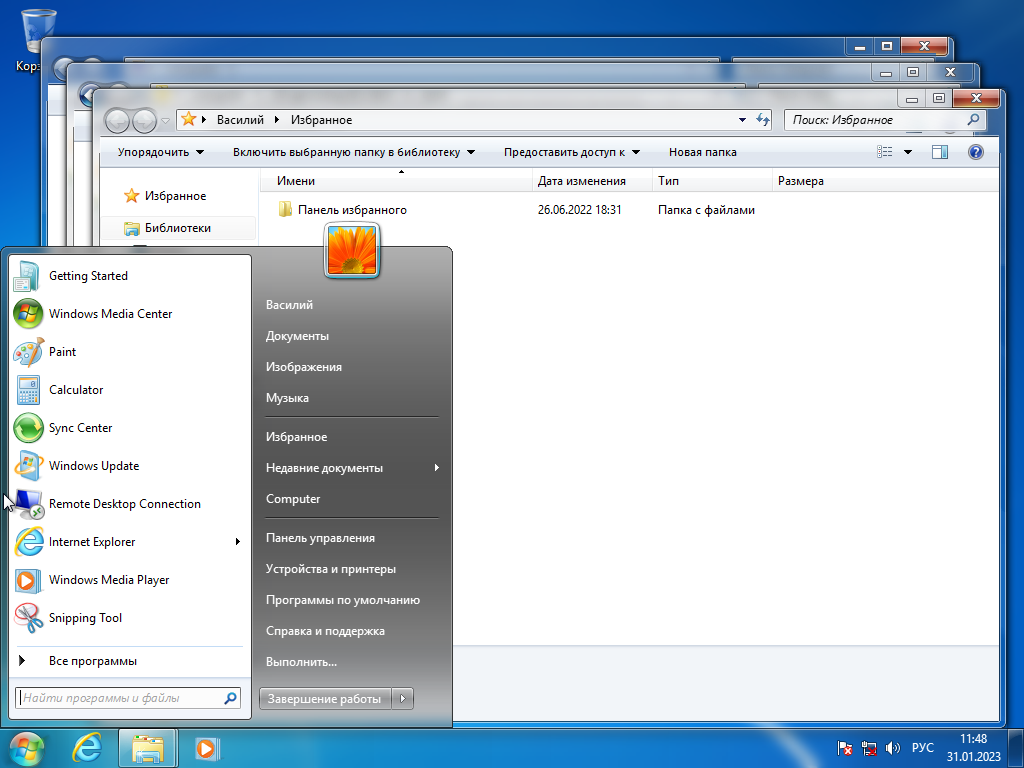Open the Упорядочить menu

(161, 152)
